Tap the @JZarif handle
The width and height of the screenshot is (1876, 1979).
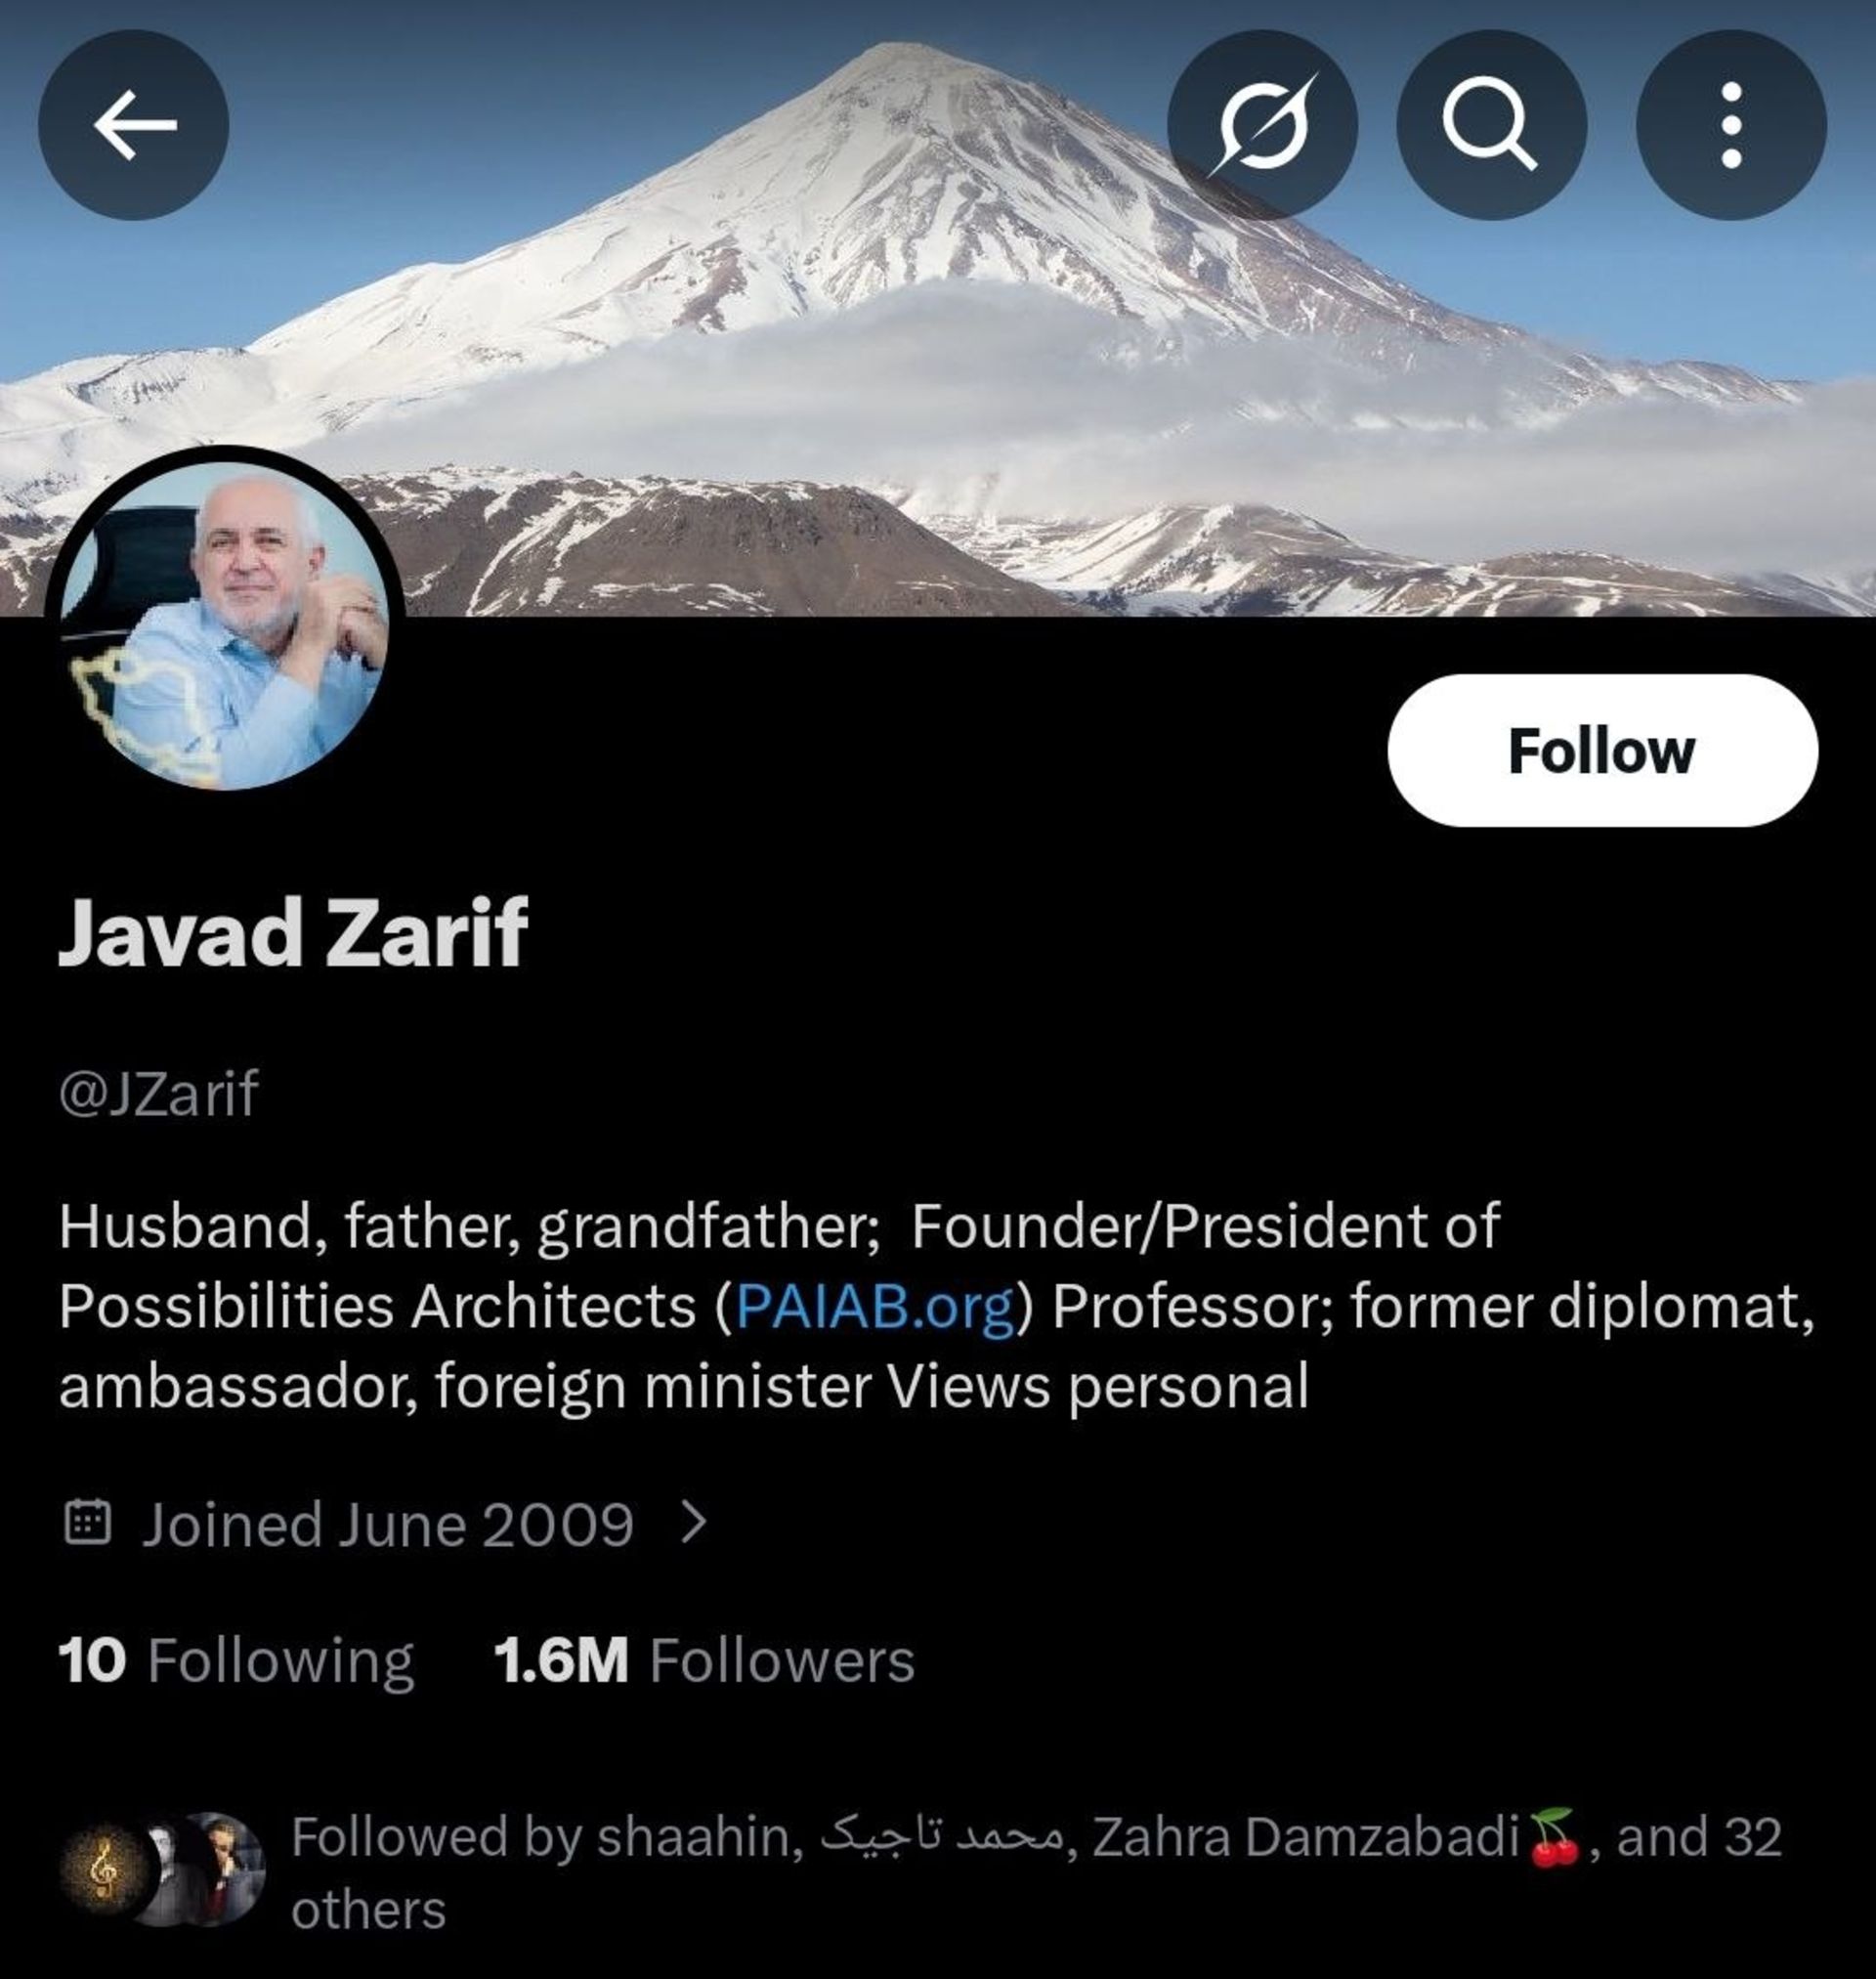pos(159,1092)
